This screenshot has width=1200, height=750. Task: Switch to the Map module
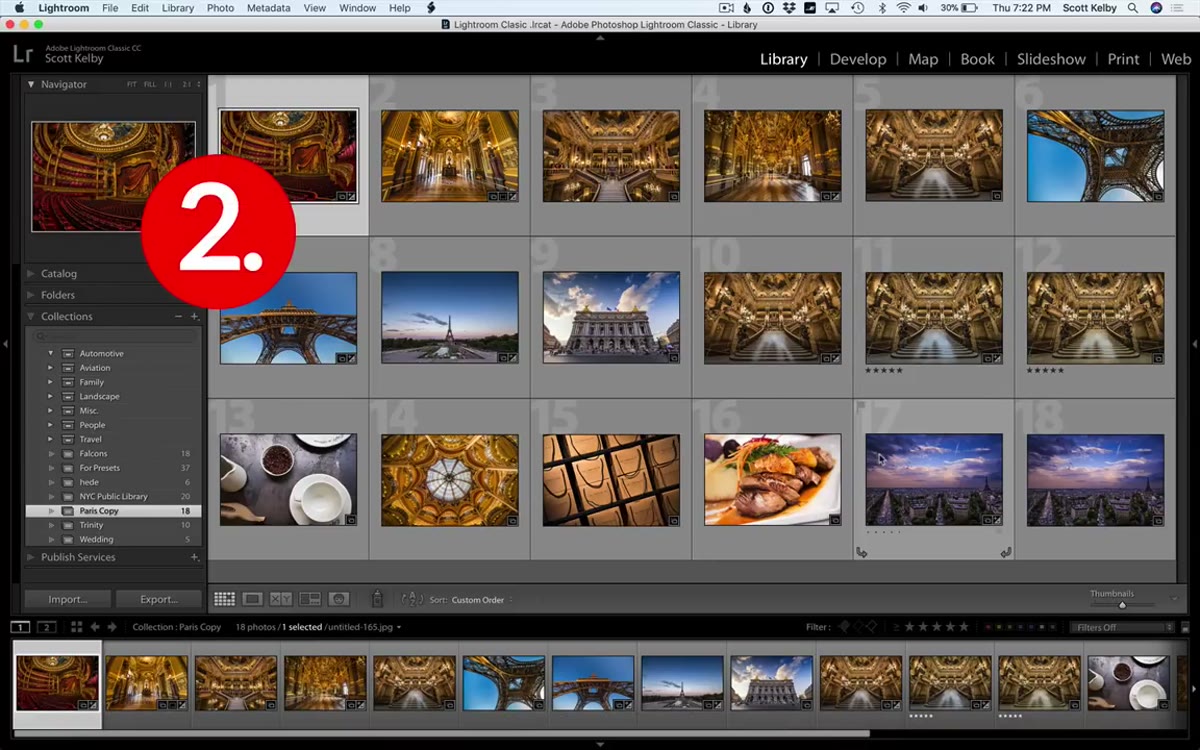click(x=923, y=59)
